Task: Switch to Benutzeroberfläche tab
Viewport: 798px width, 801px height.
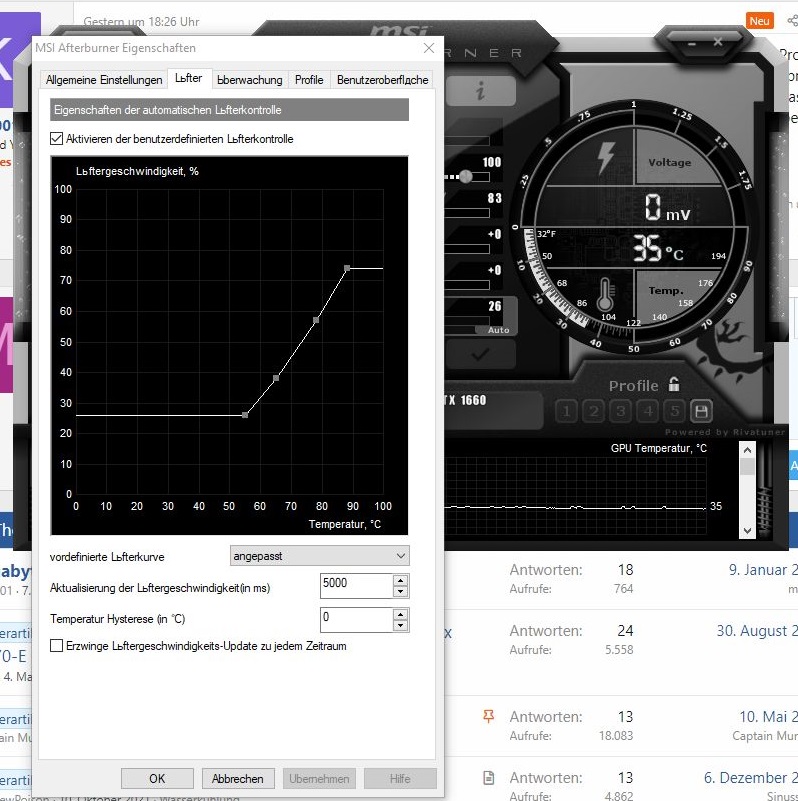Action: click(382, 80)
